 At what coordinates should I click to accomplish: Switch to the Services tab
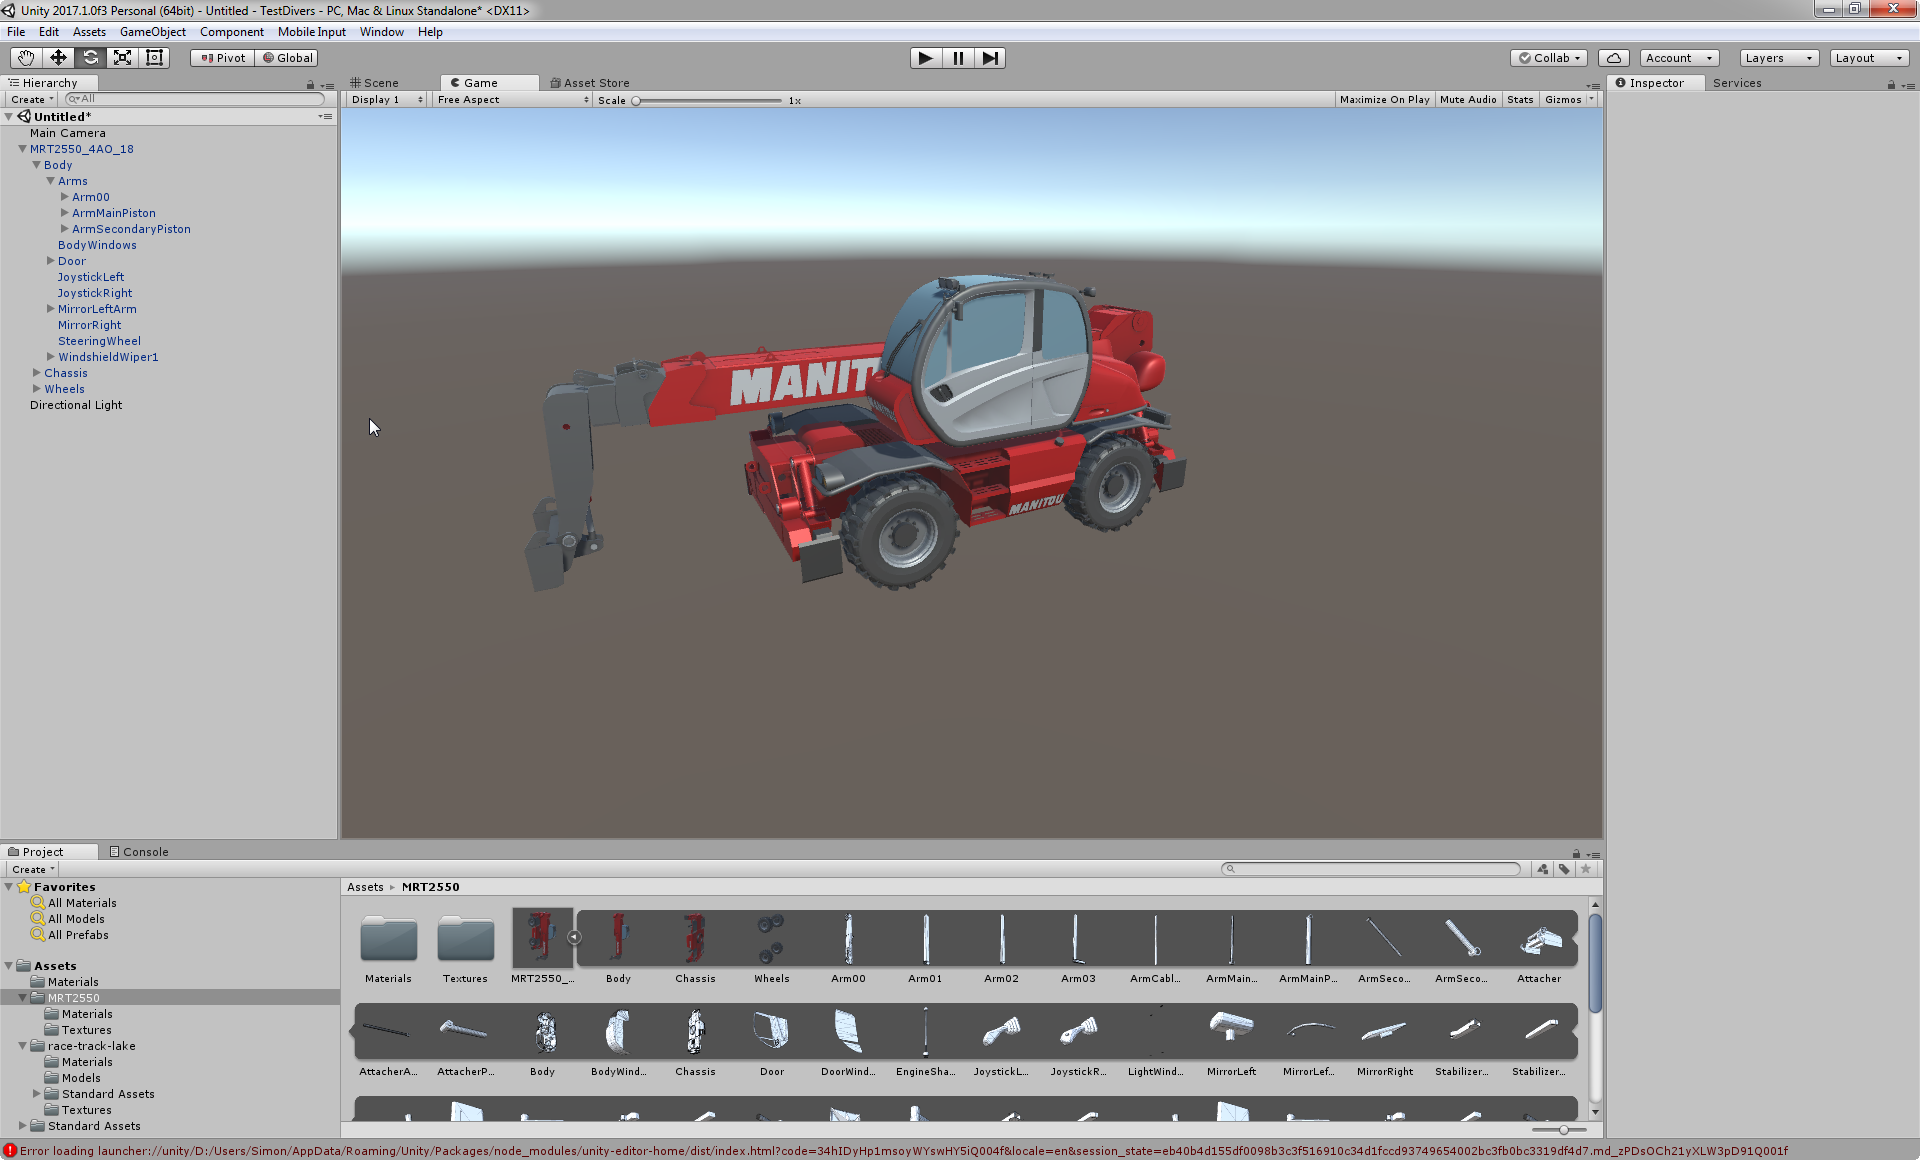(1737, 83)
